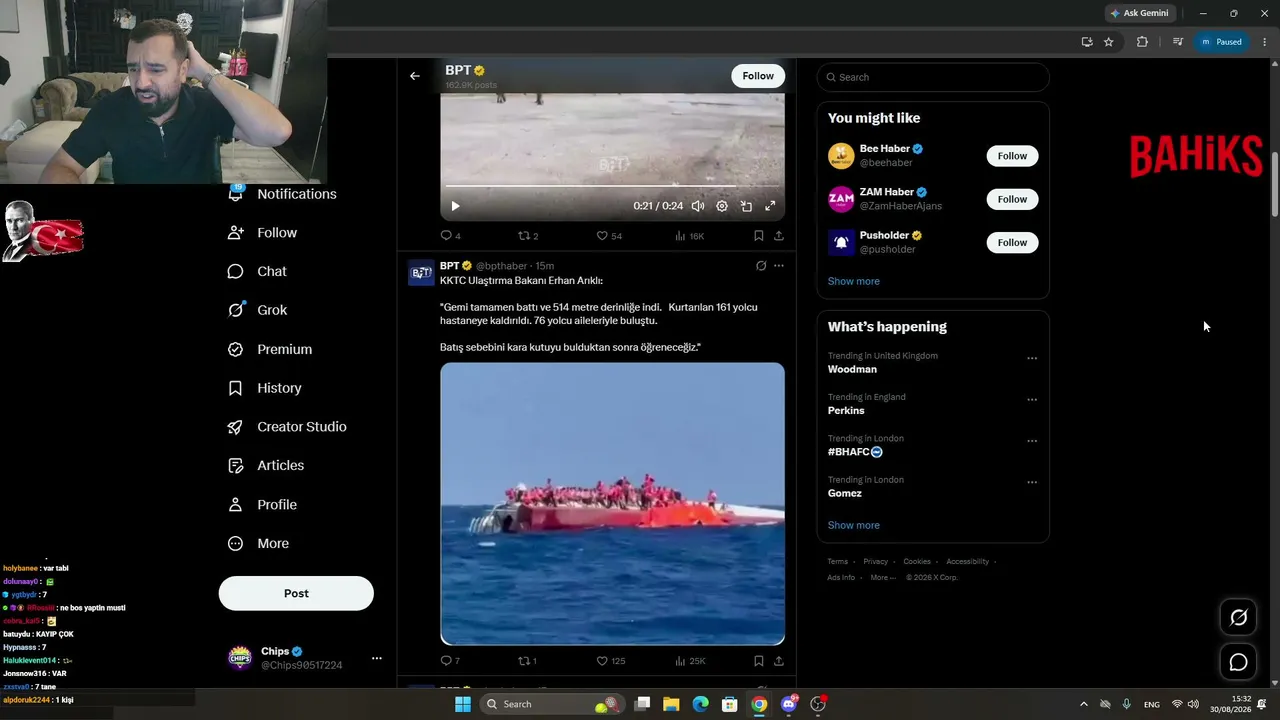
Task: Bookmark the ship post with 125 likes
Action: [759, 661]
